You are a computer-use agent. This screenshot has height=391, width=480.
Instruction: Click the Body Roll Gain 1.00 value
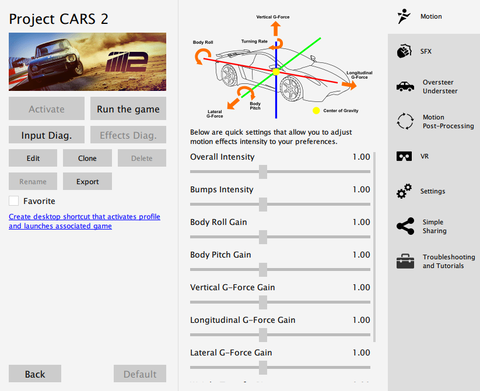click(361, 222)
